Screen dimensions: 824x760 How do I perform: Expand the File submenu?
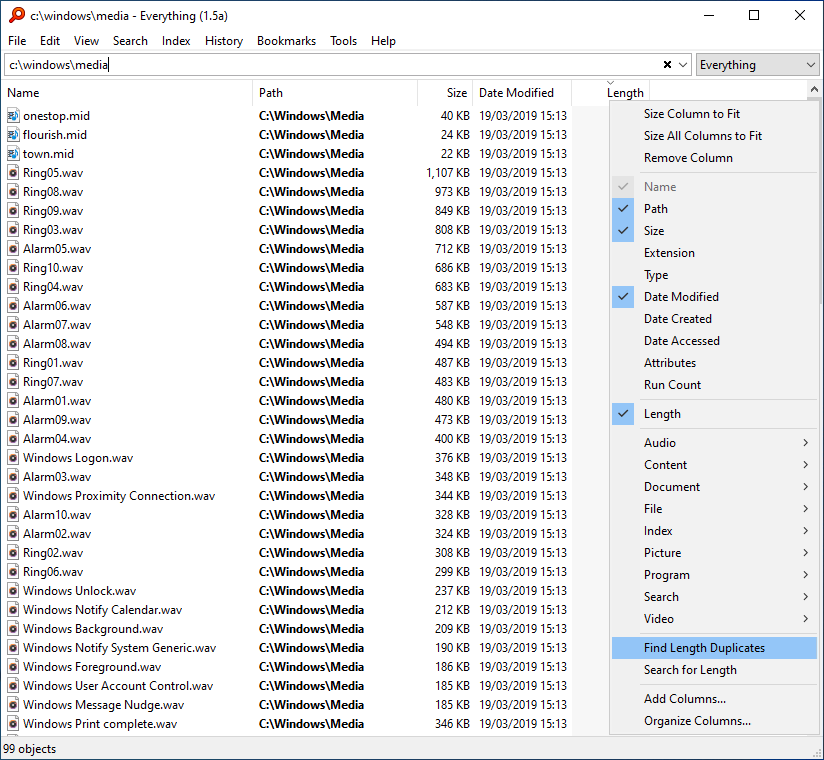point(714,509)
